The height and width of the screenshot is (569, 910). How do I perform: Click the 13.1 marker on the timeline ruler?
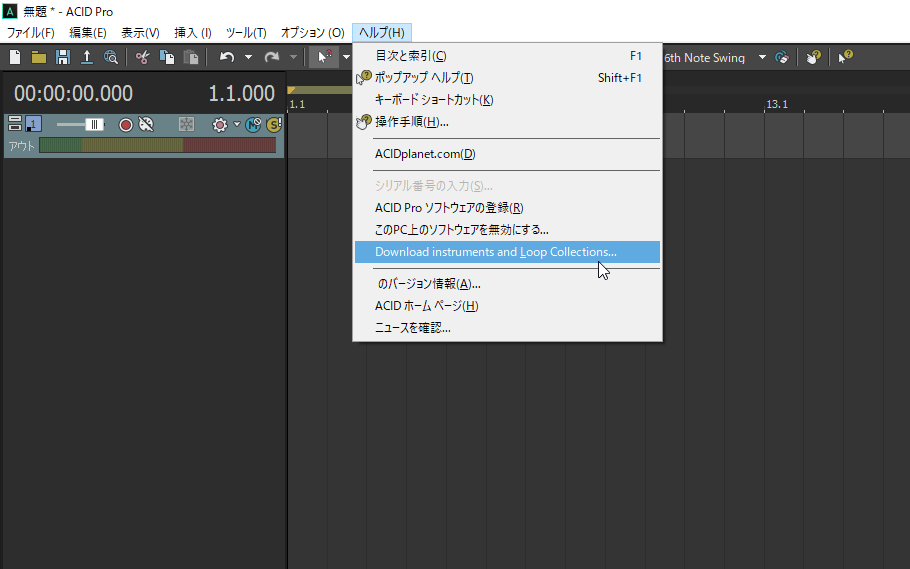777,105
